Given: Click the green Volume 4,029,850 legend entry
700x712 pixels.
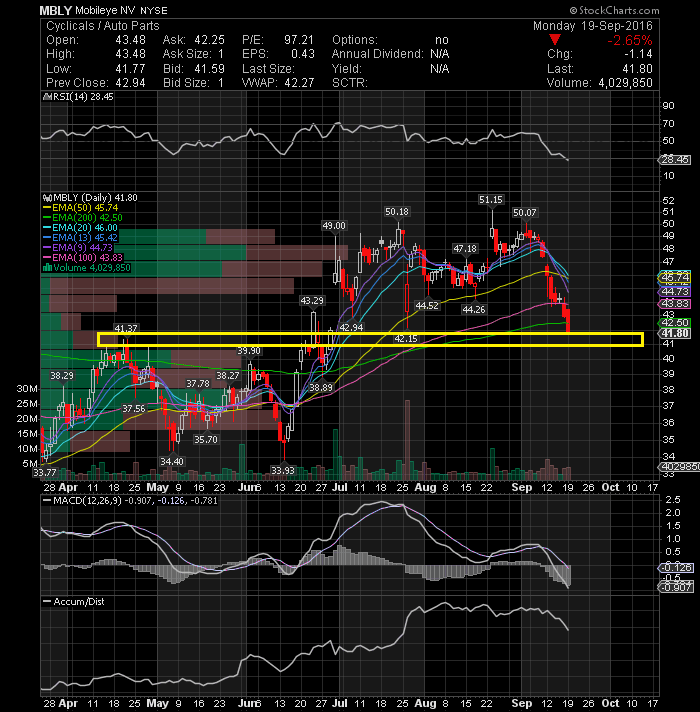Looking at the screenshot, I should click(x=92, y=267).
